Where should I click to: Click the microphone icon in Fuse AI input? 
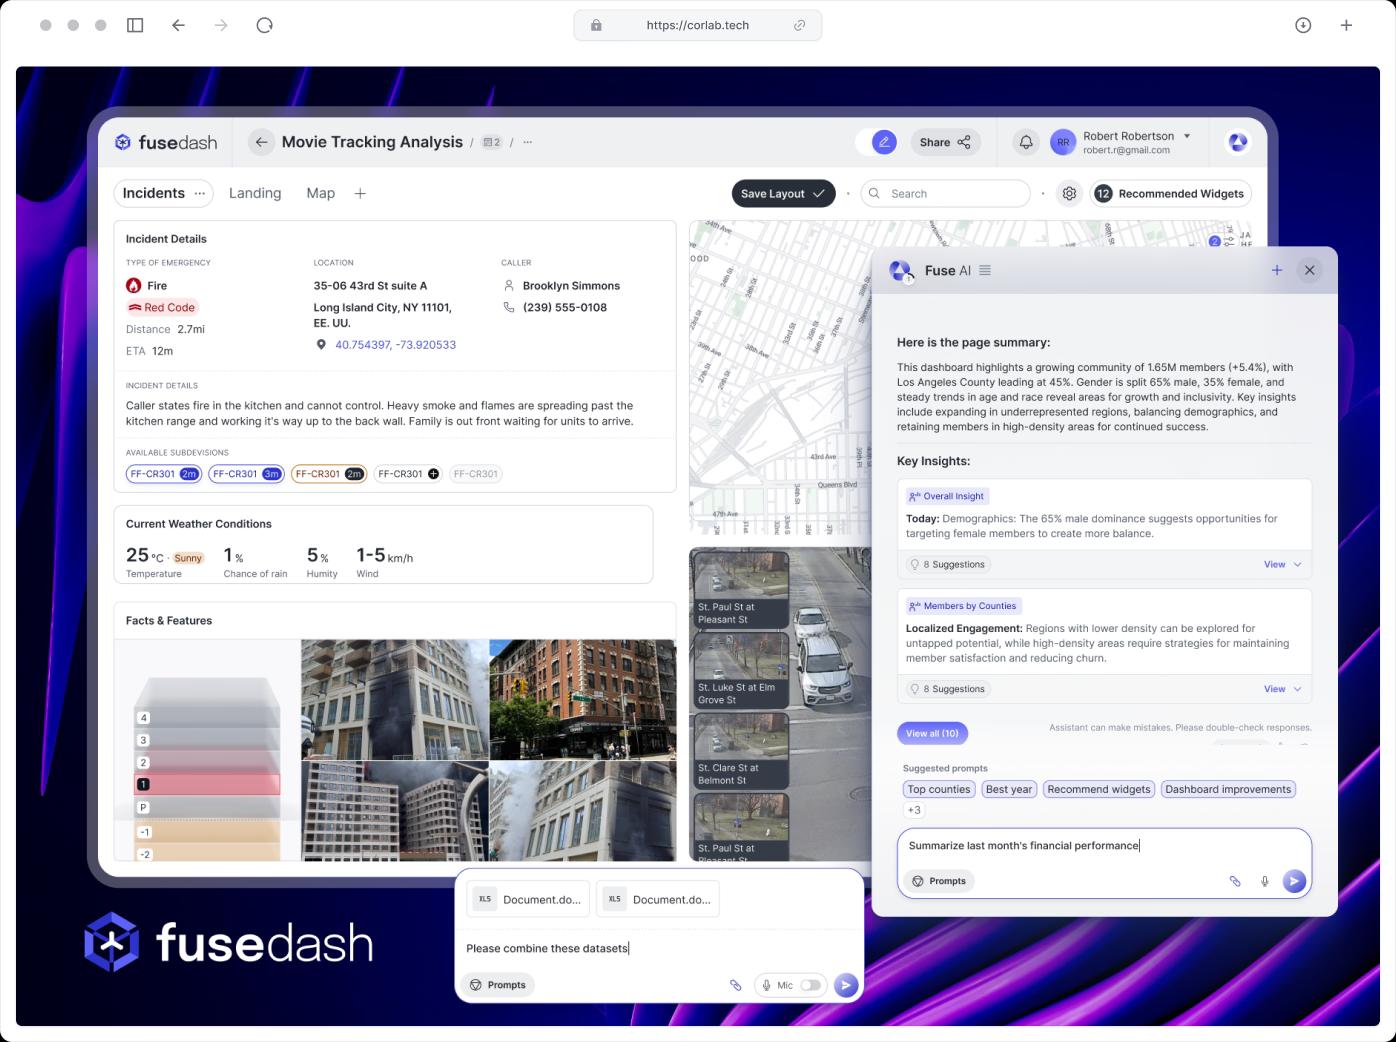tap(1264, 881)
